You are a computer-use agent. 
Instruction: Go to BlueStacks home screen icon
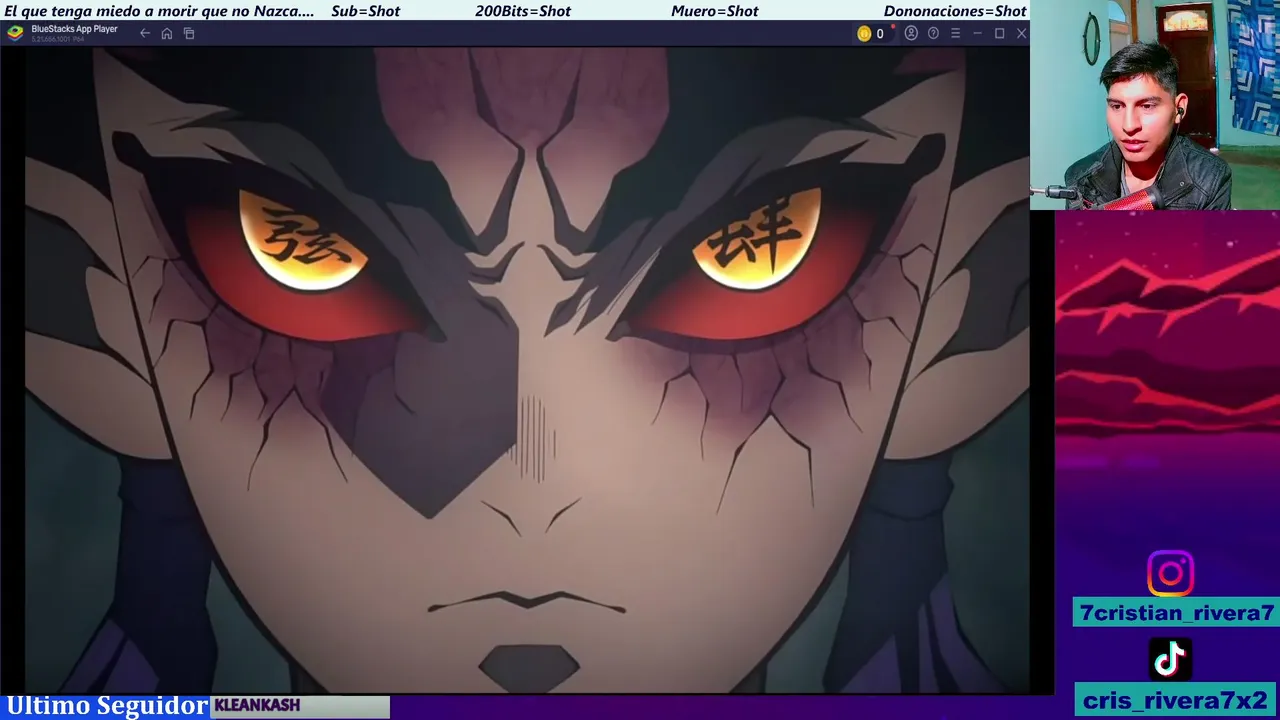167,34
